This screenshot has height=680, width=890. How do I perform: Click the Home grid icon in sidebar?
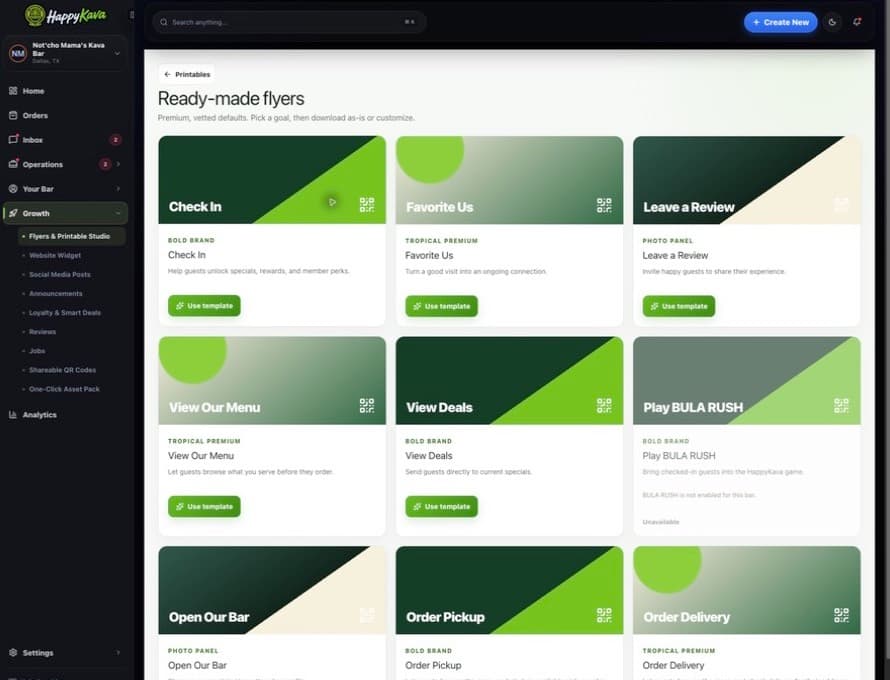(13, 91)
